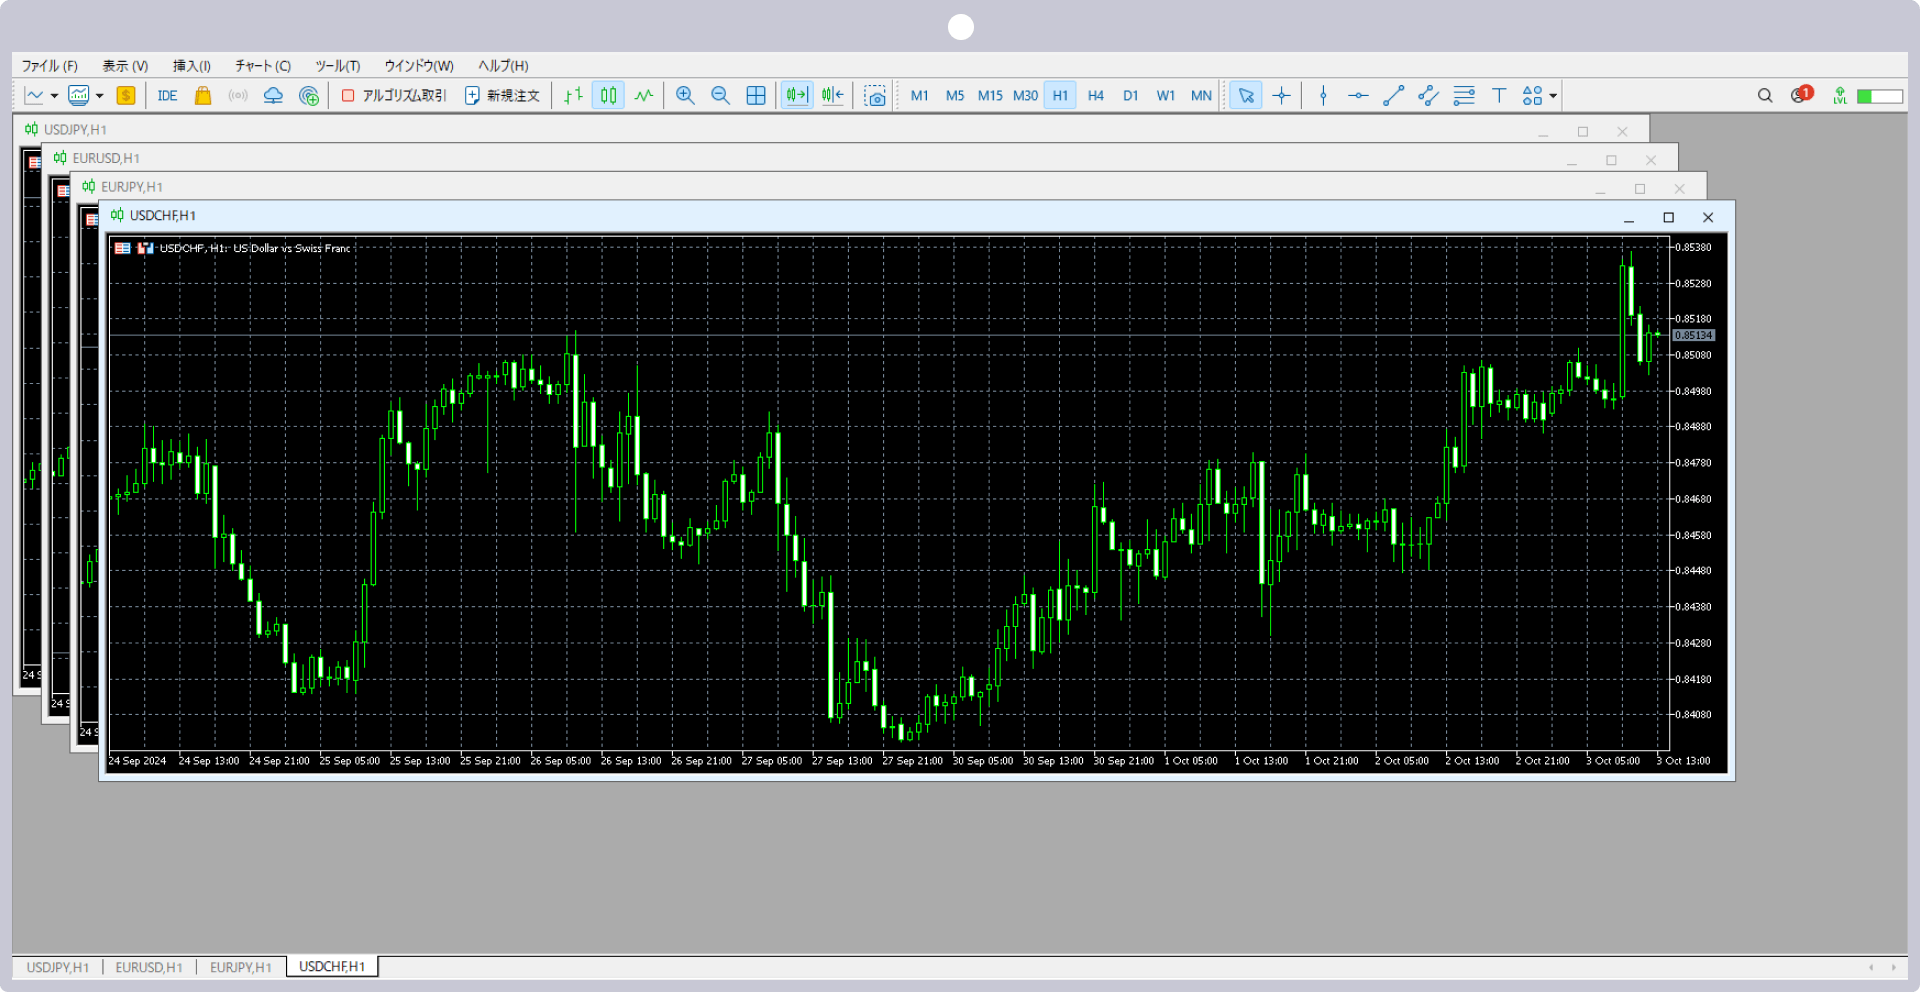
Task: Take a chart screenshot with camera icon
Action: click(x=875, y=96)
